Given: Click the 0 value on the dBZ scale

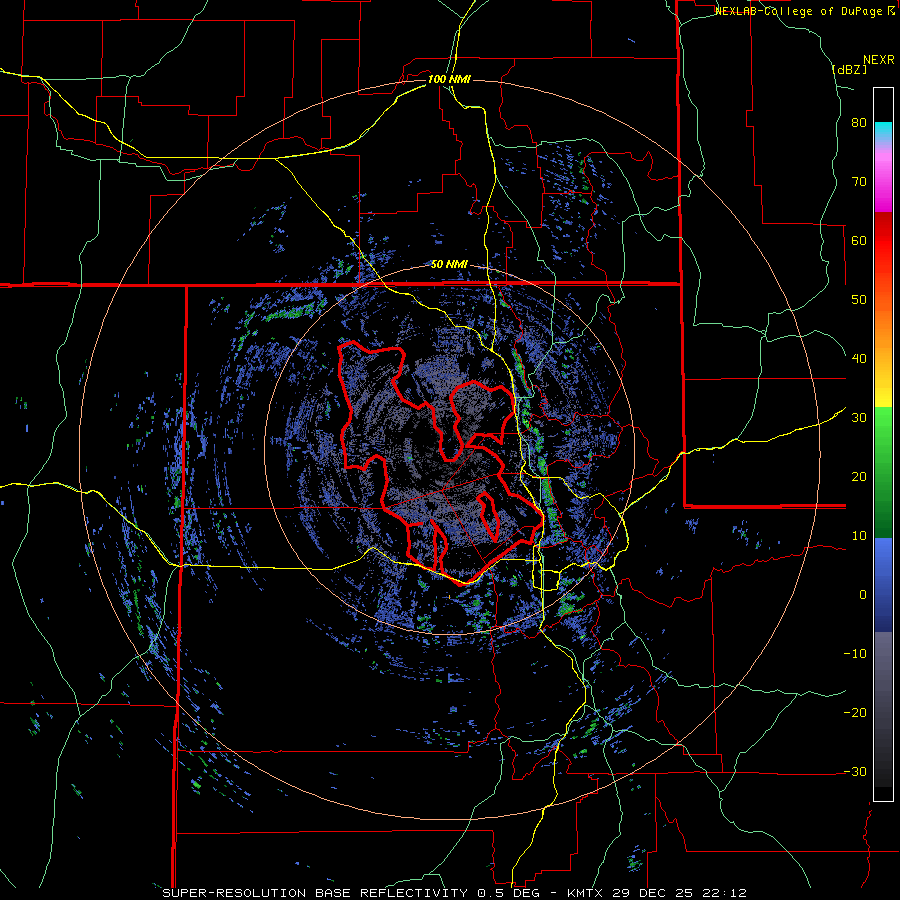Looking at the screenshot, I should (x=863, y=595).
